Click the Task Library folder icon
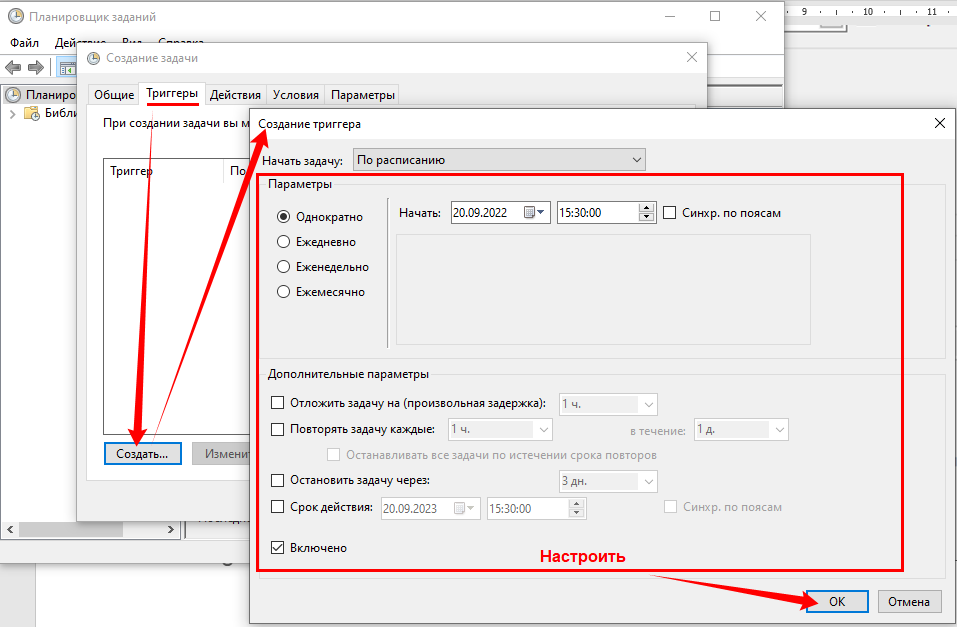 tap(32, 113)
